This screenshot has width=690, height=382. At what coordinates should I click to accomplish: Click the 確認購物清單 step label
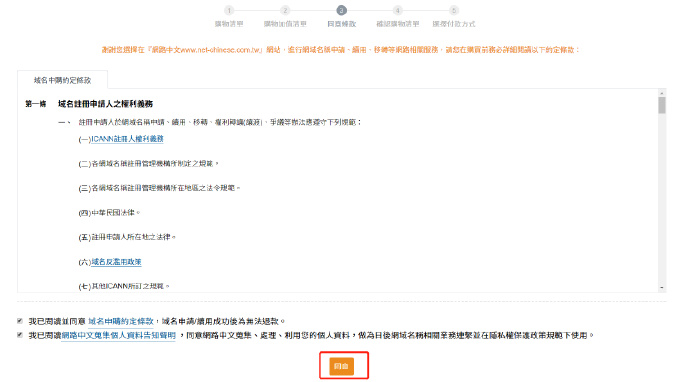pyautogui.click(x=397, y=24)
